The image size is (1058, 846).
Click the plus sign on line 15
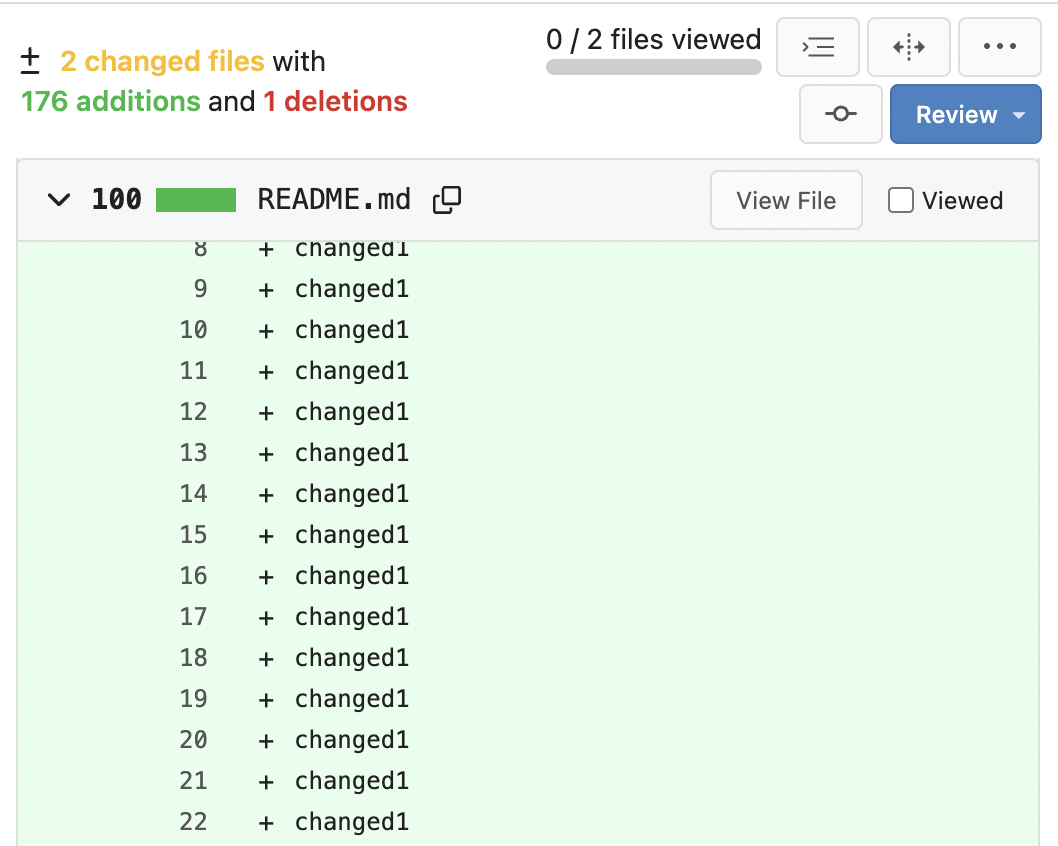[266, 536]
